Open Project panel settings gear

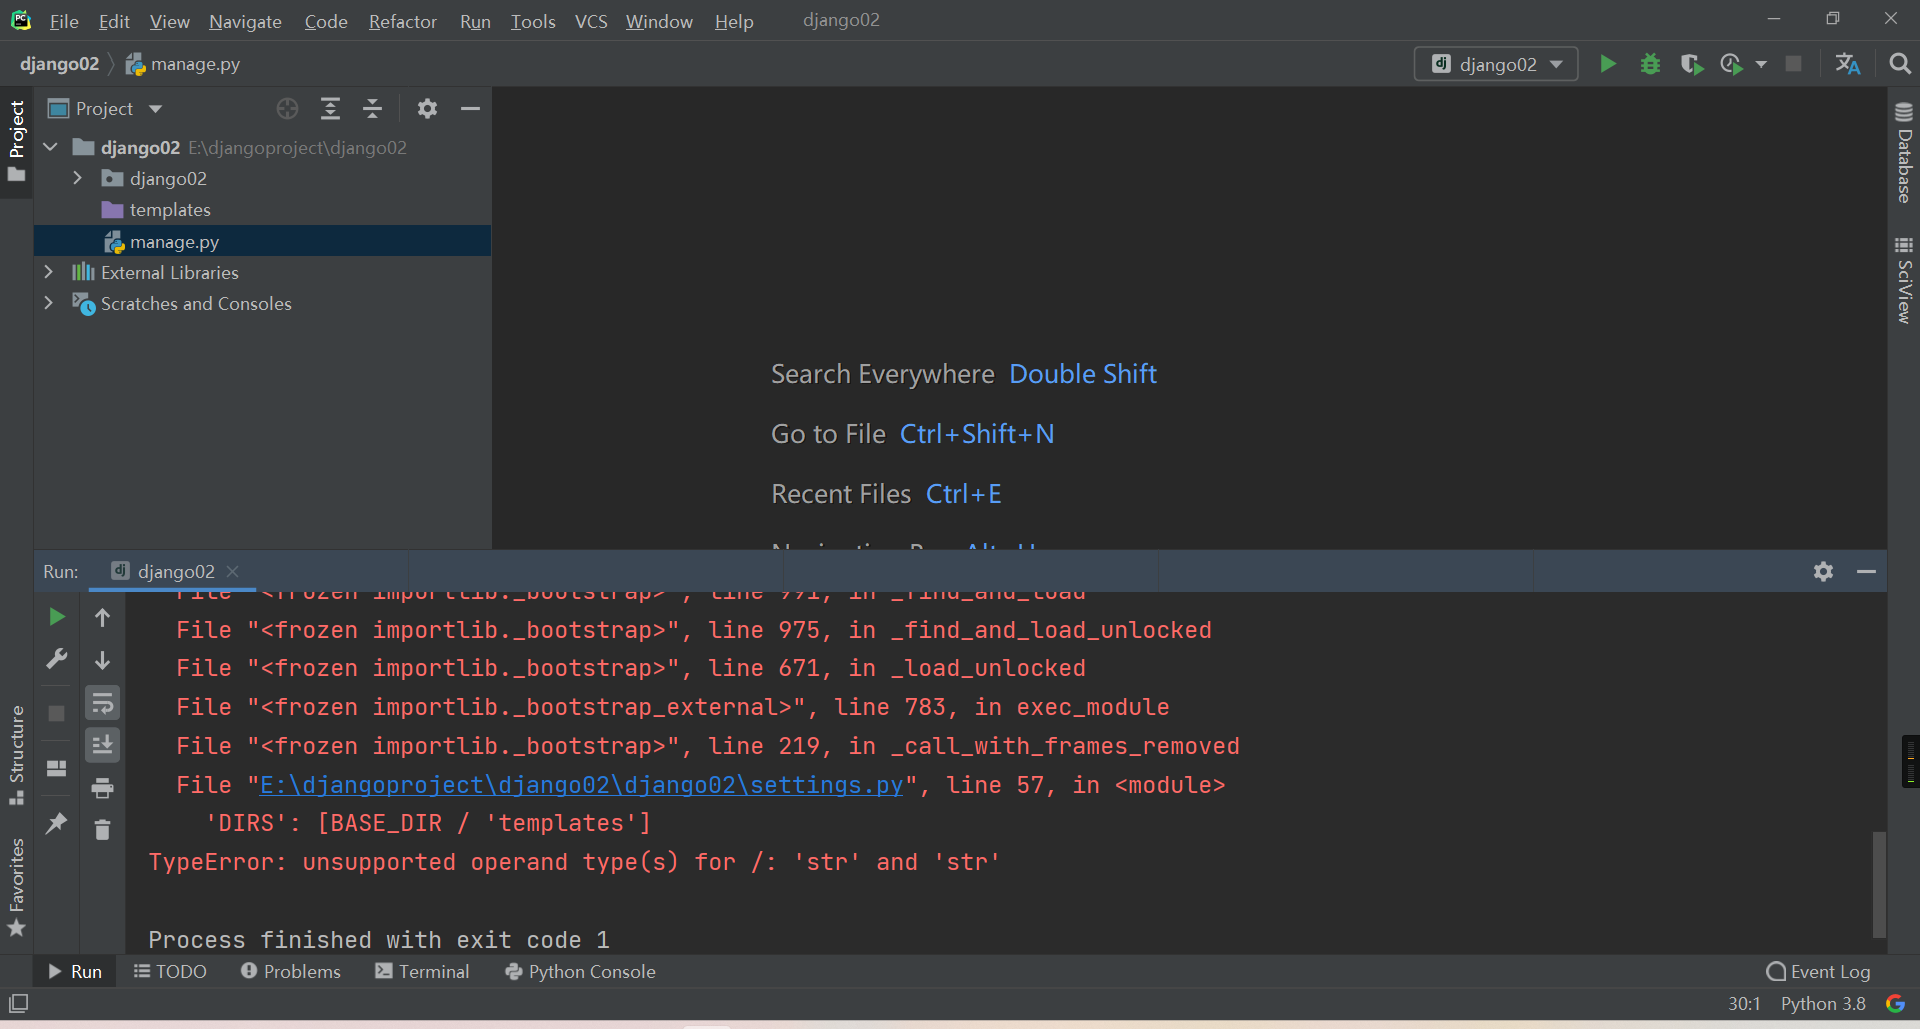tap(427, 109)
